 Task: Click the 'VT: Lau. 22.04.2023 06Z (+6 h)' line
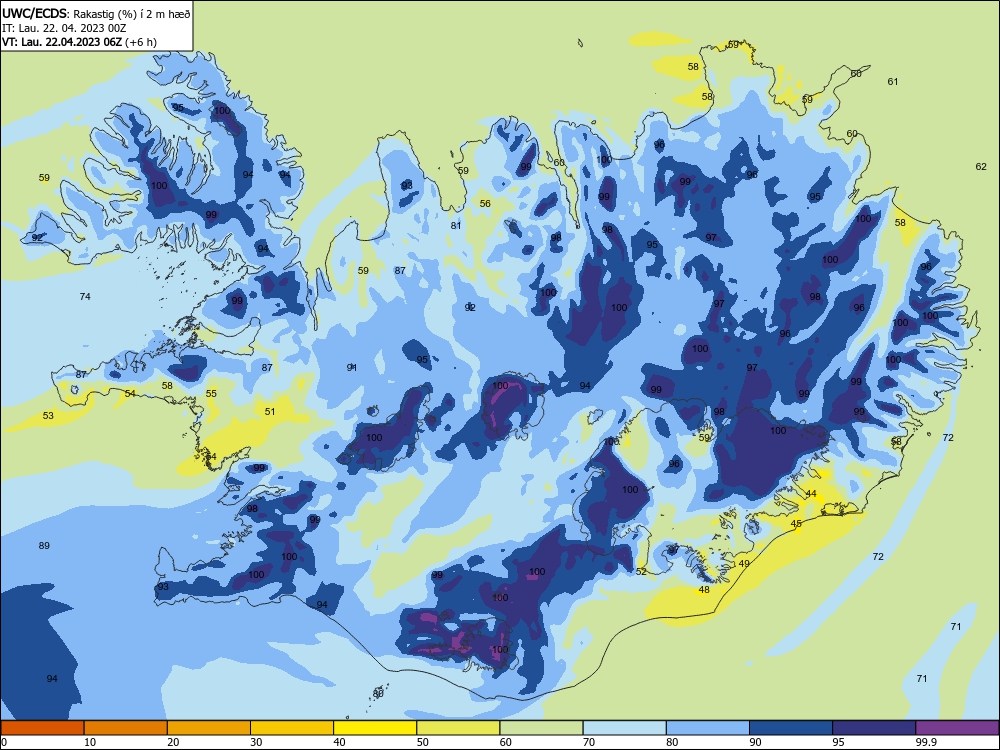(79, 42)
